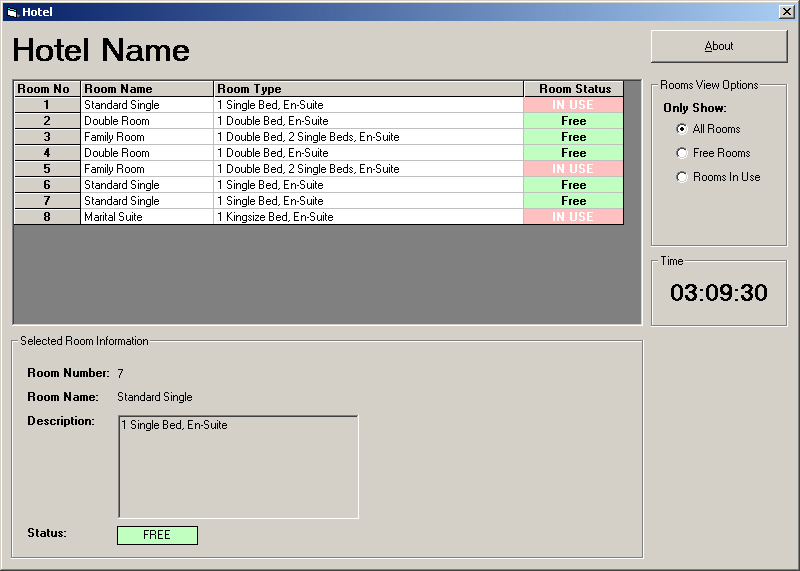
Task: Show only Free Rooms
Action: click(682, 153)
